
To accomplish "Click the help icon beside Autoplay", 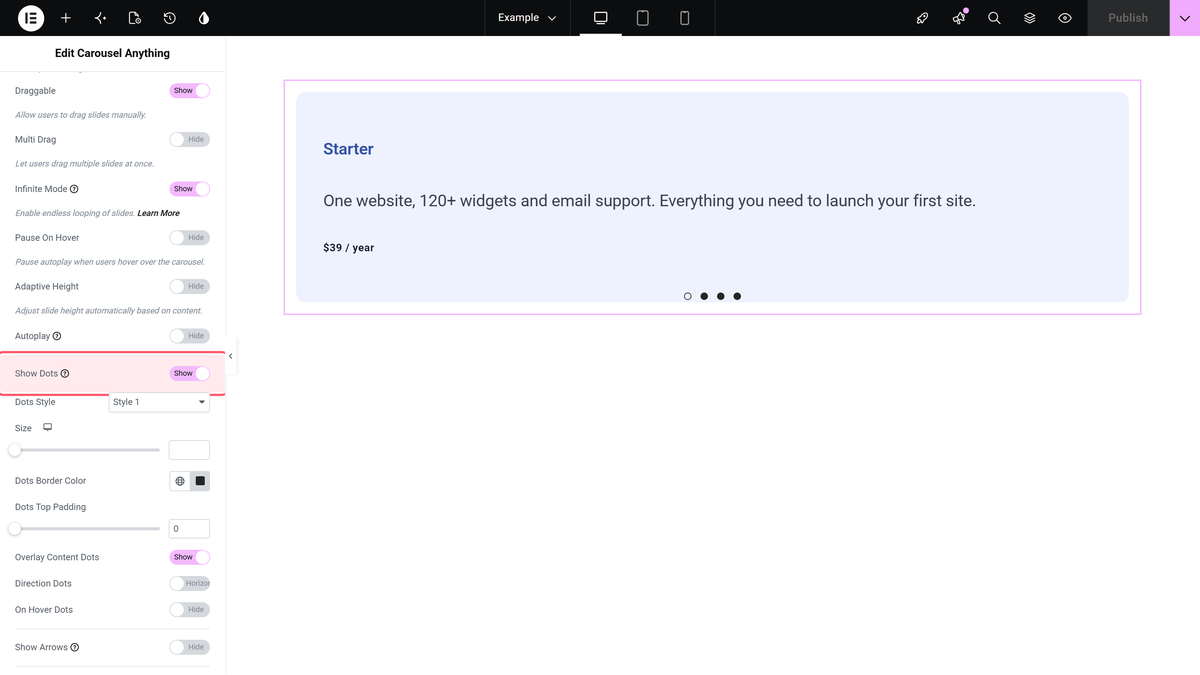I will 57,336.
